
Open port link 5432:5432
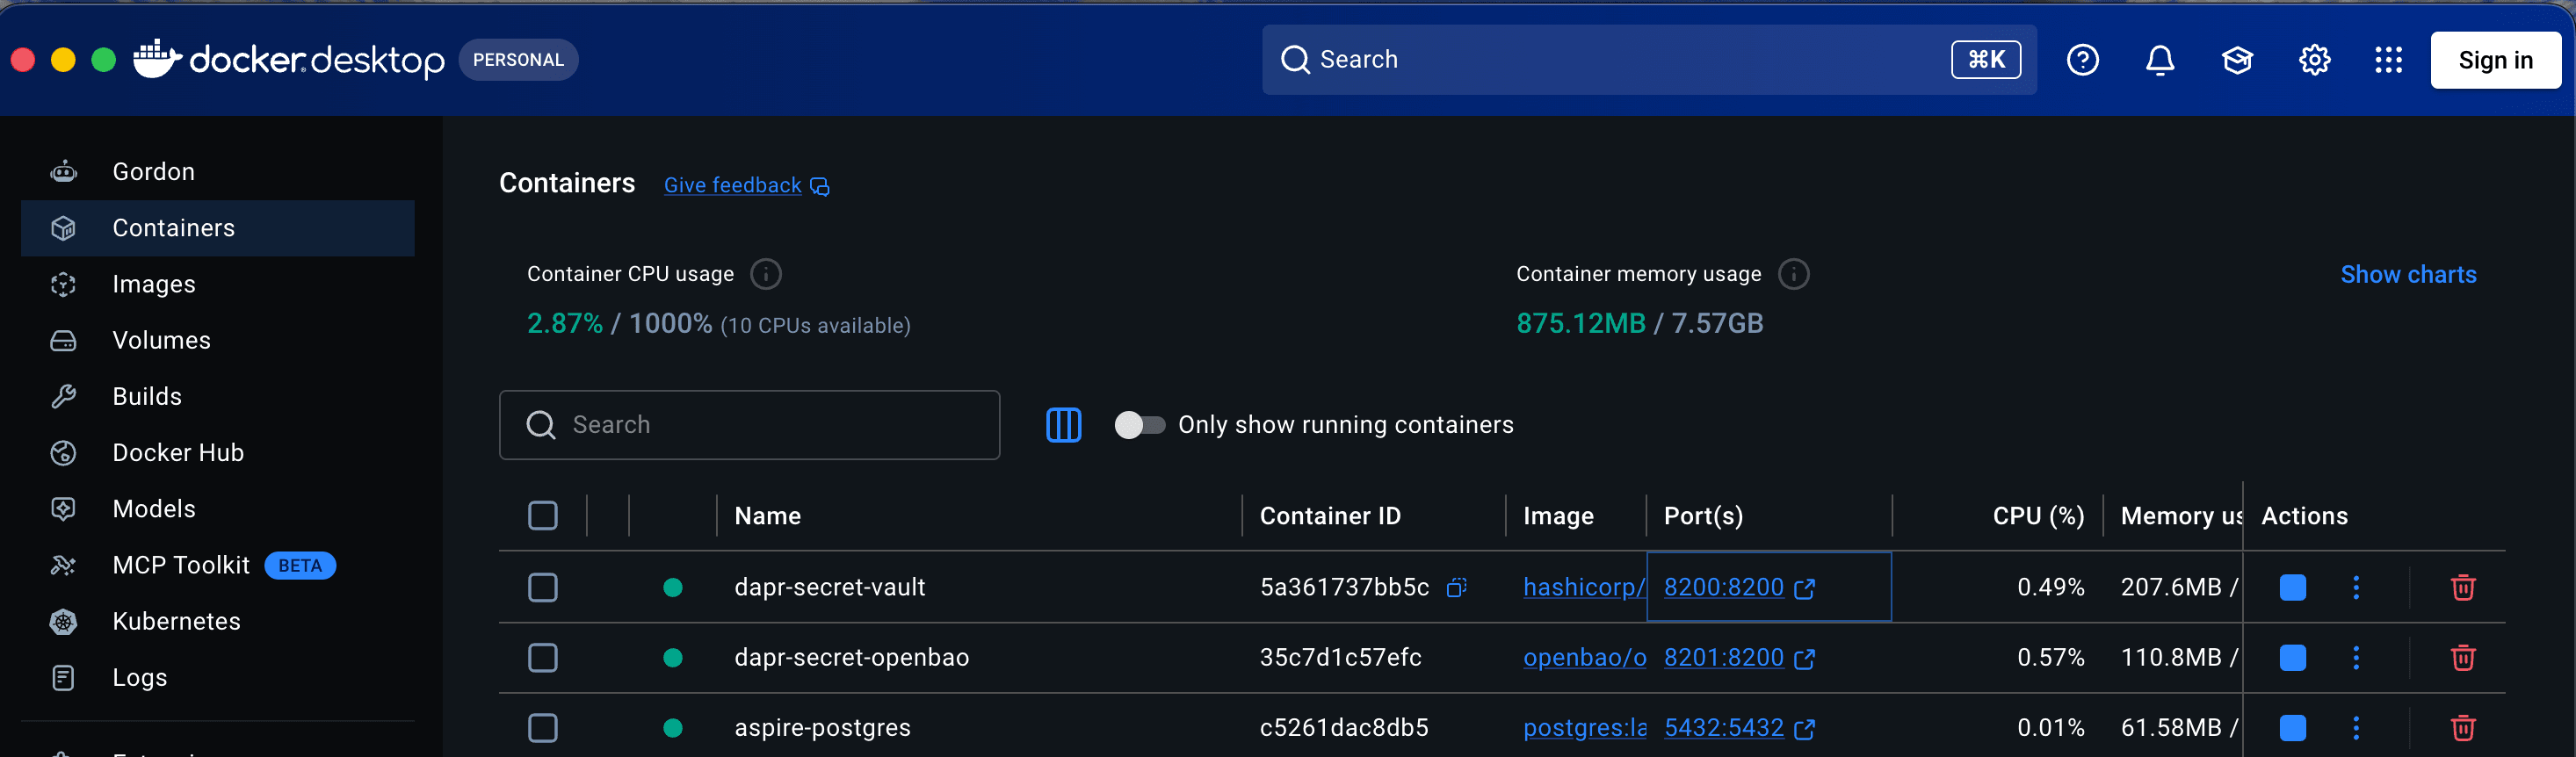click(1738, 728)
